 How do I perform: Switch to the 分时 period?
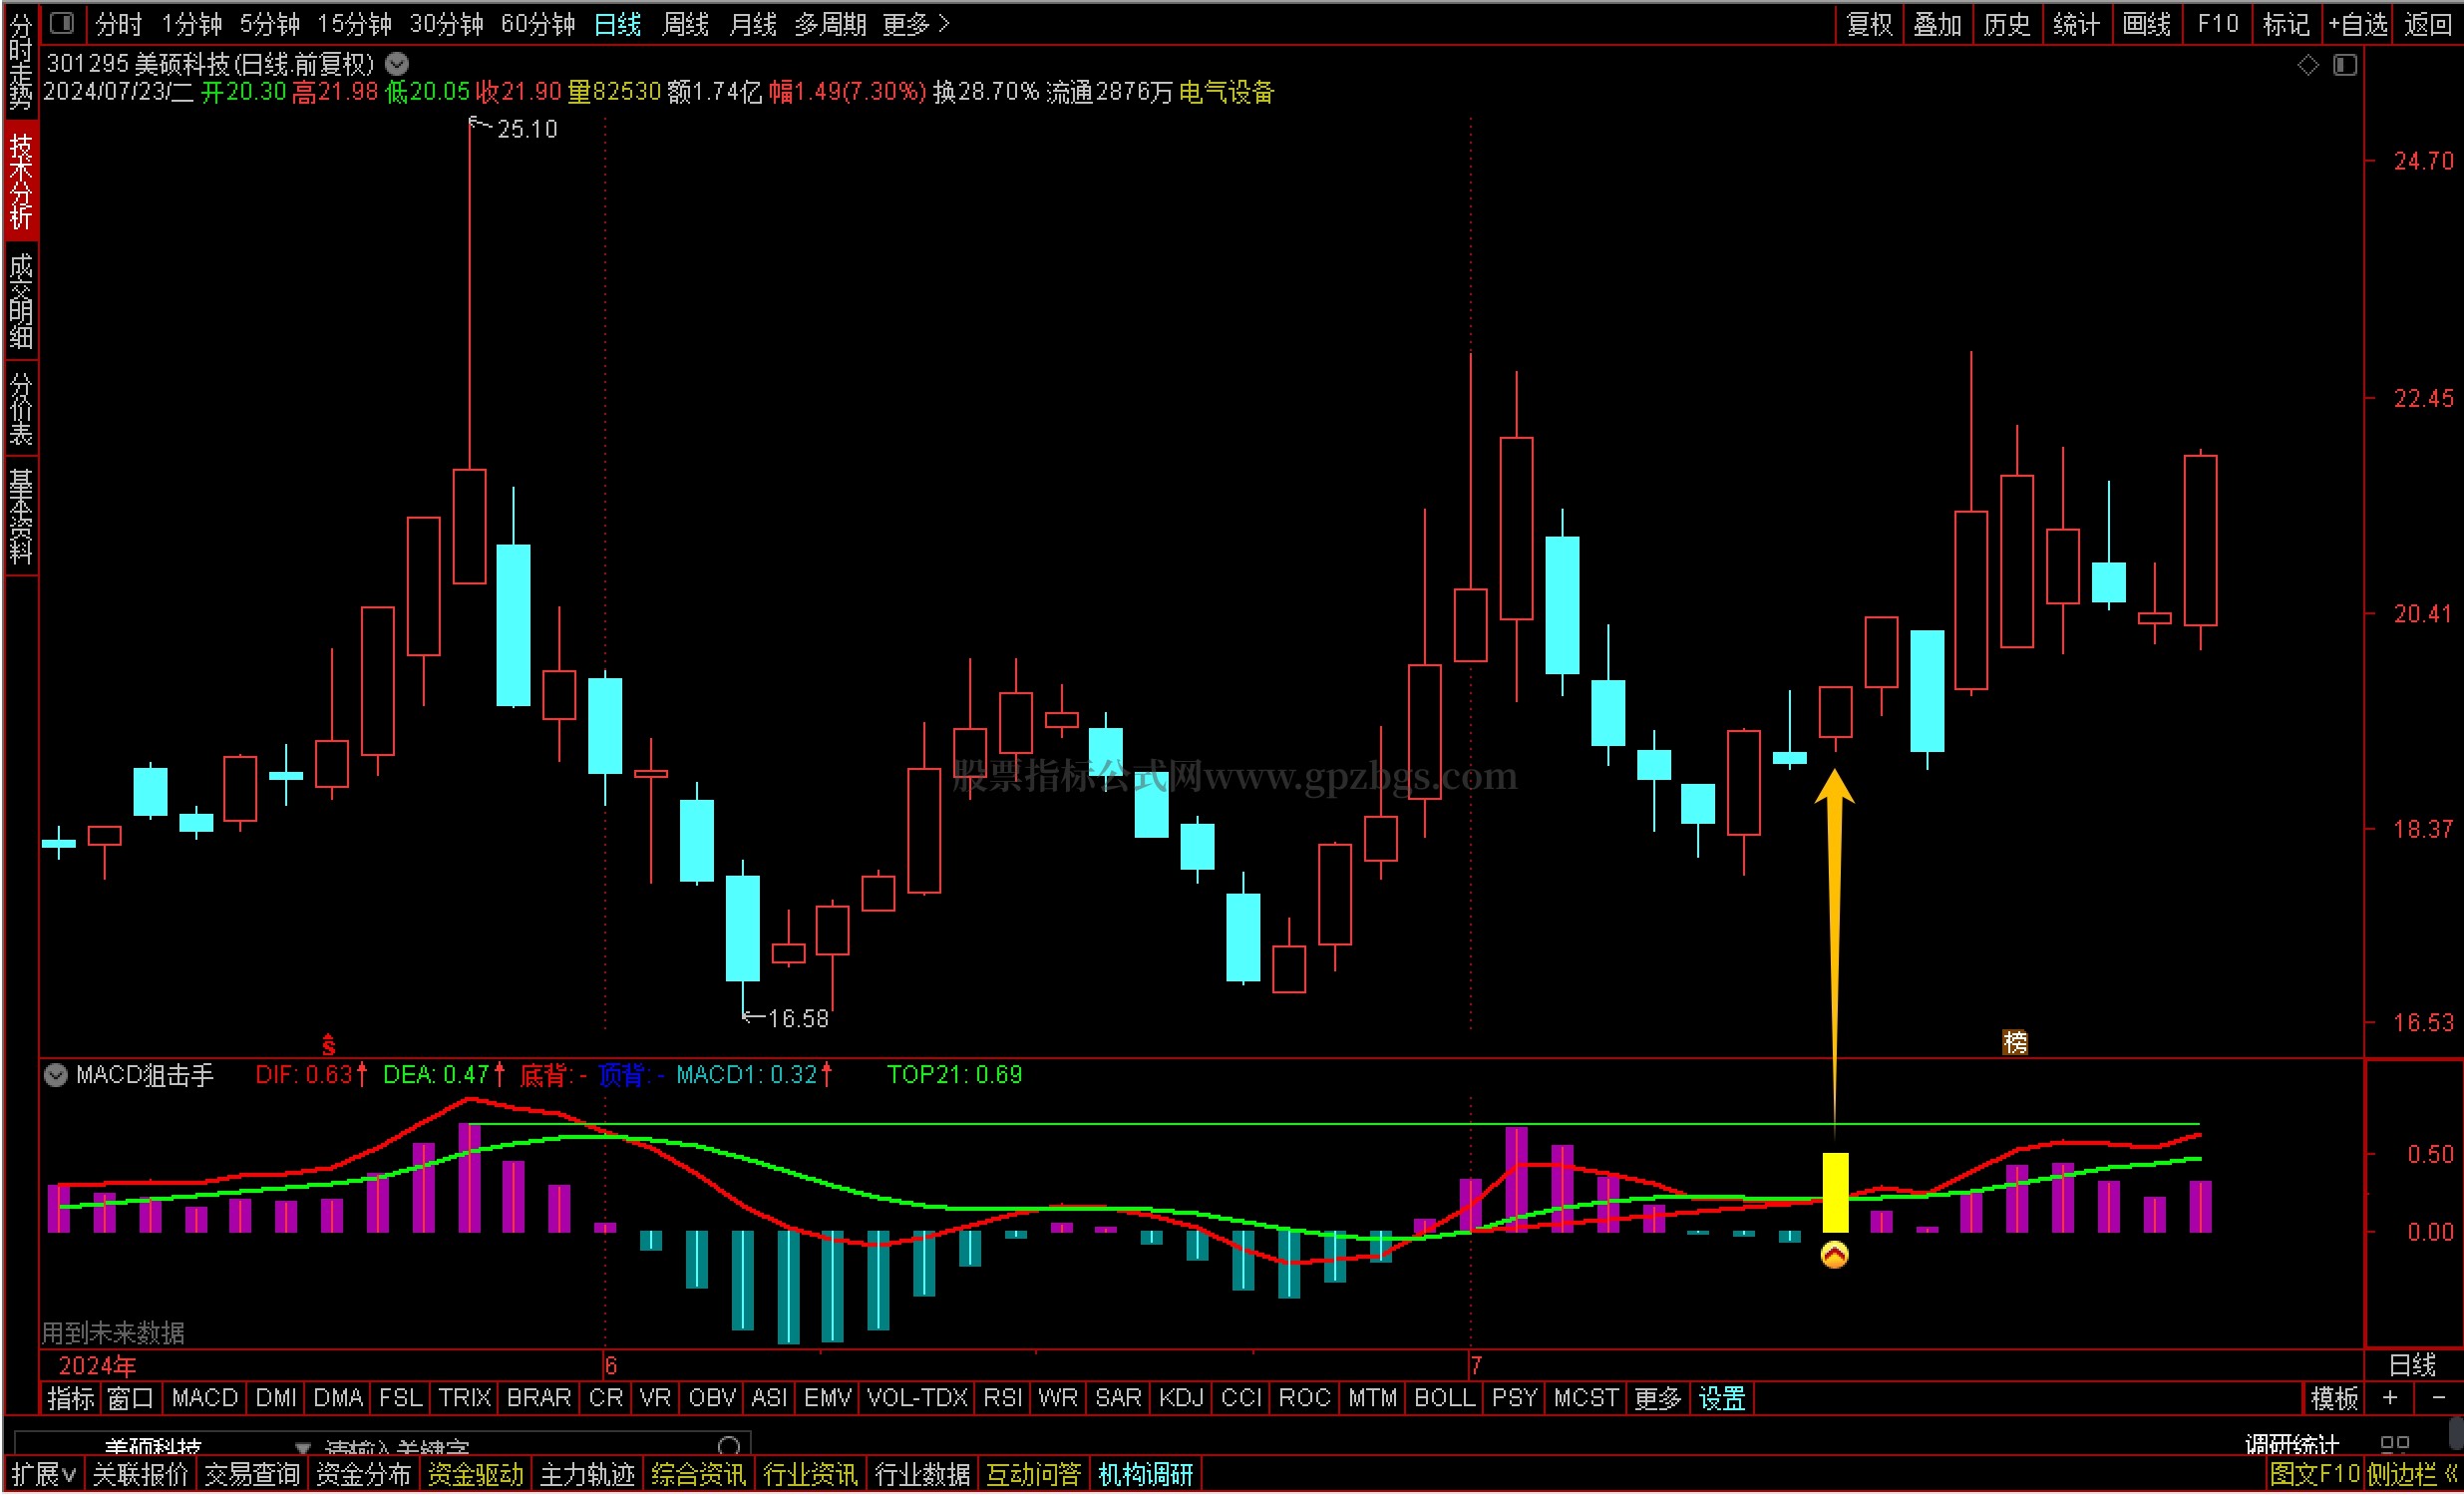coord(119,23)
